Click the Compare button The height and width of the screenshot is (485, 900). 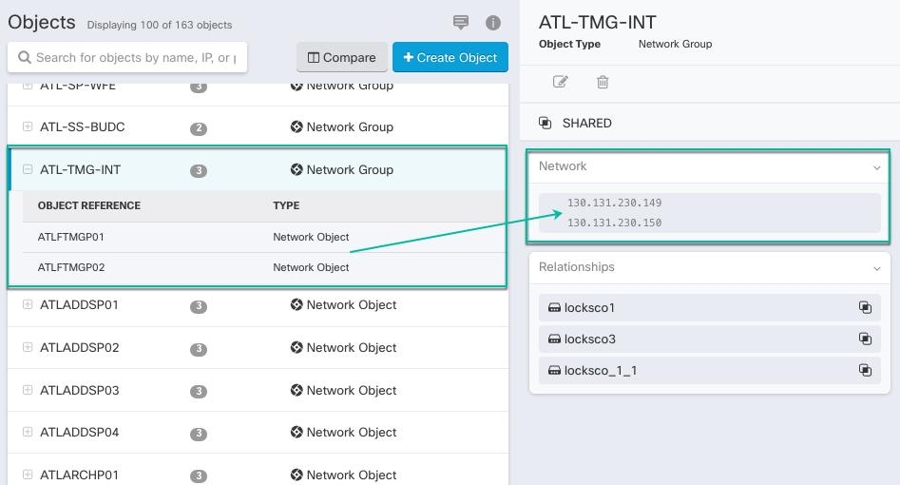[x=342, y=58]
